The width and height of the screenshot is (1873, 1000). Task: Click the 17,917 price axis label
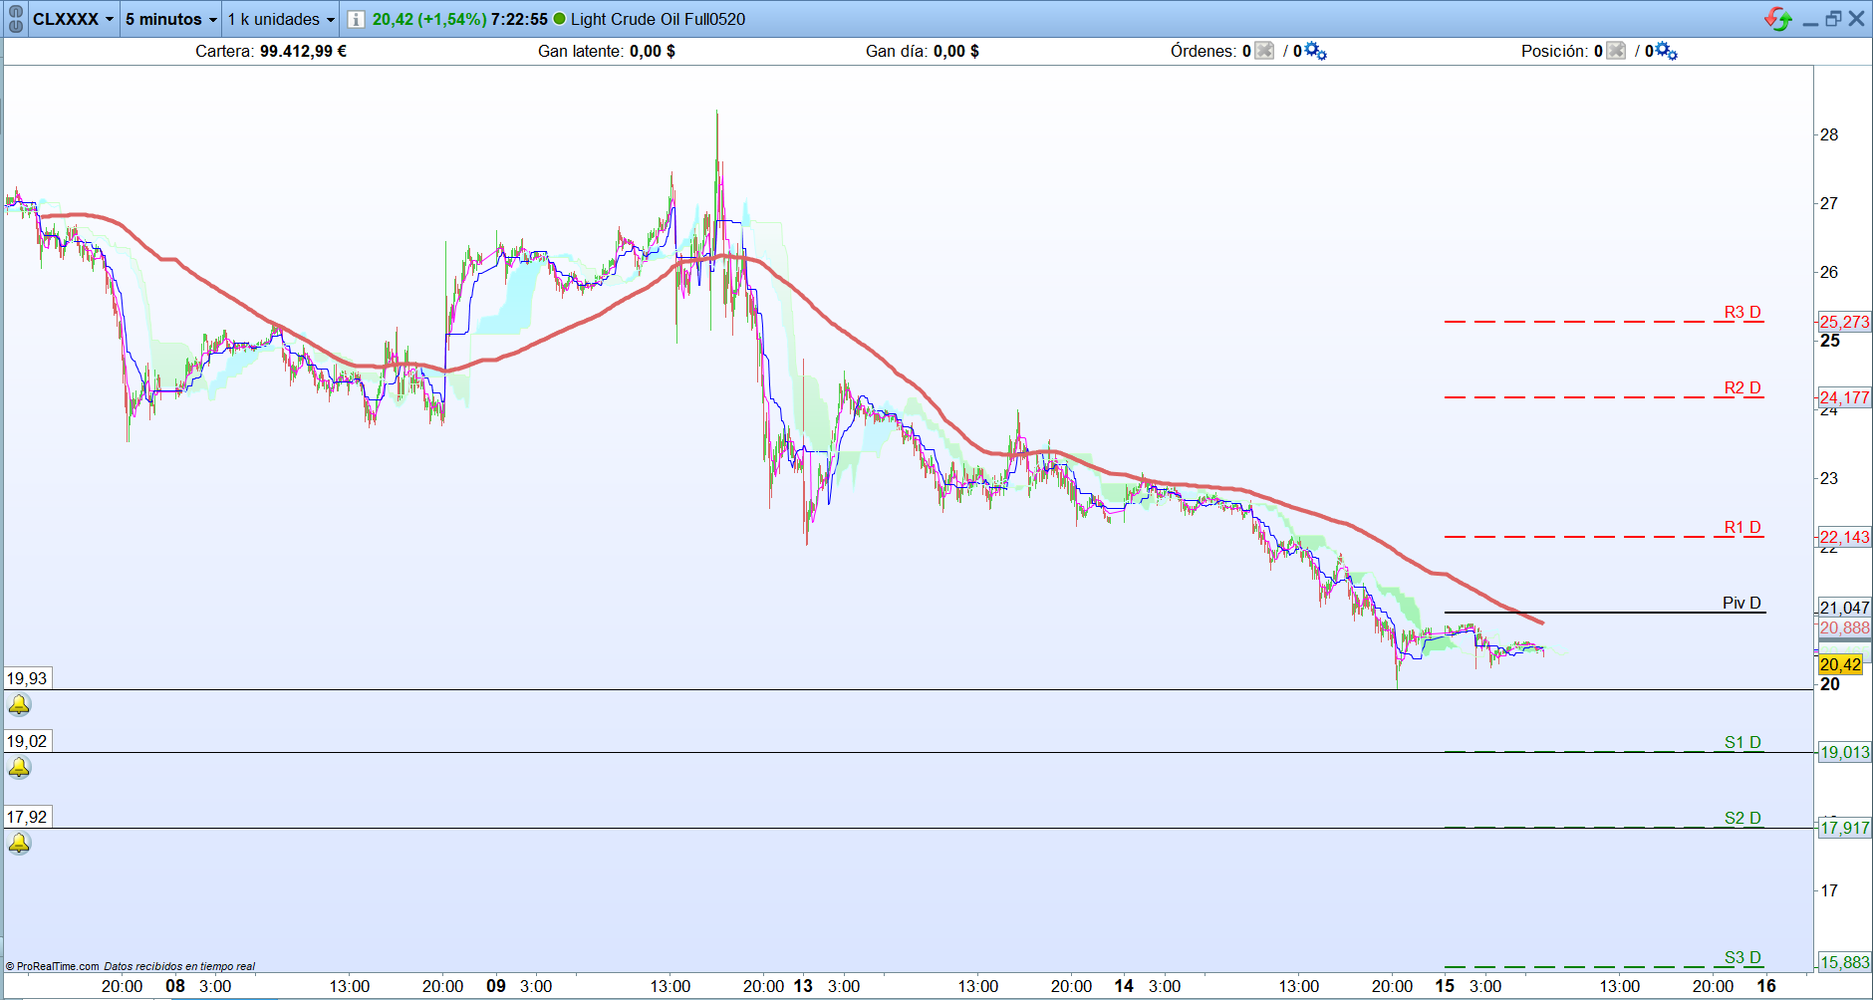click(x=1844, y=827)
